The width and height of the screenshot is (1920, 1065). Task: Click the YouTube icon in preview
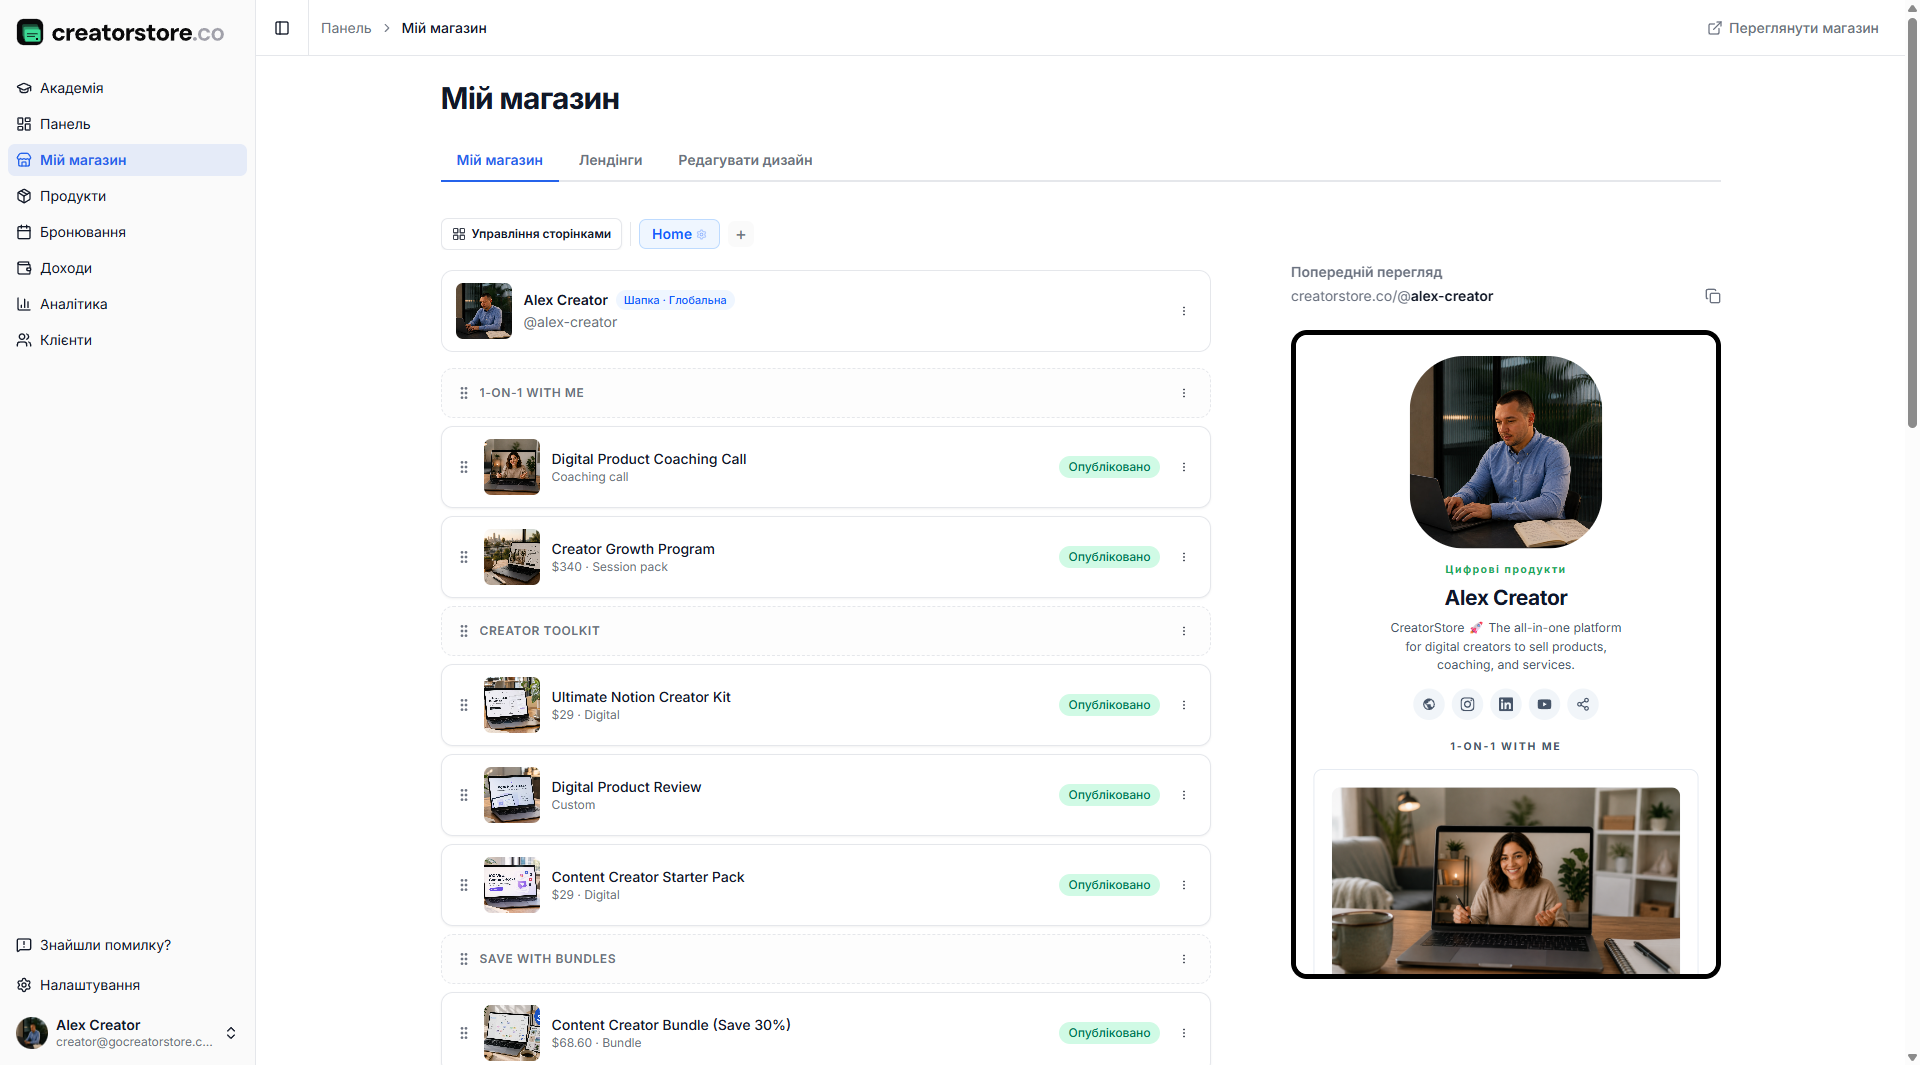click(1544, 704)
